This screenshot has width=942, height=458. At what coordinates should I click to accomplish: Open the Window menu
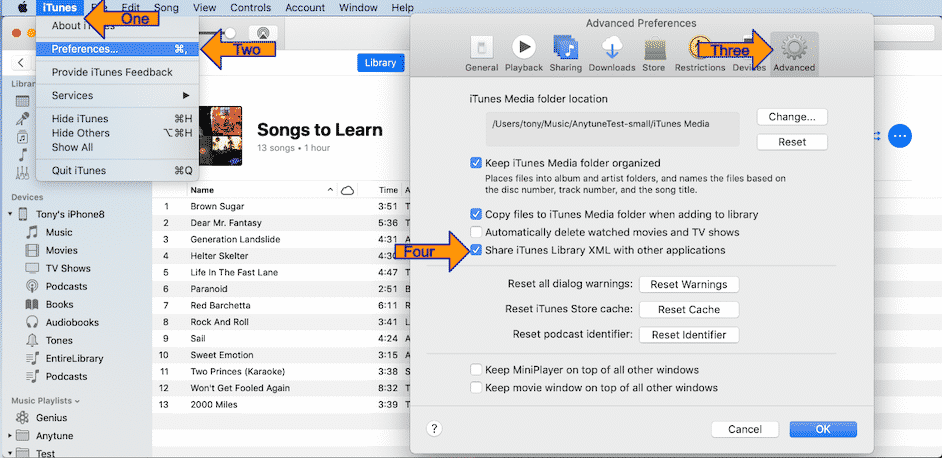358,8
